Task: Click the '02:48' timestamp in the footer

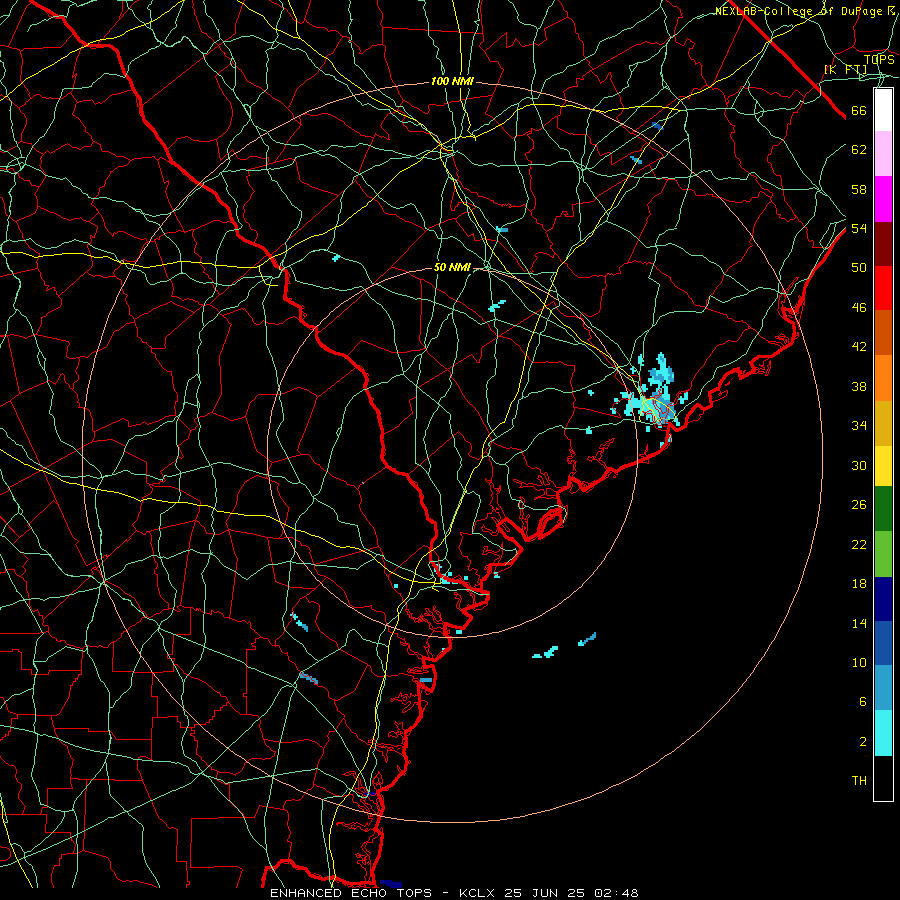Action: [616, 893]
